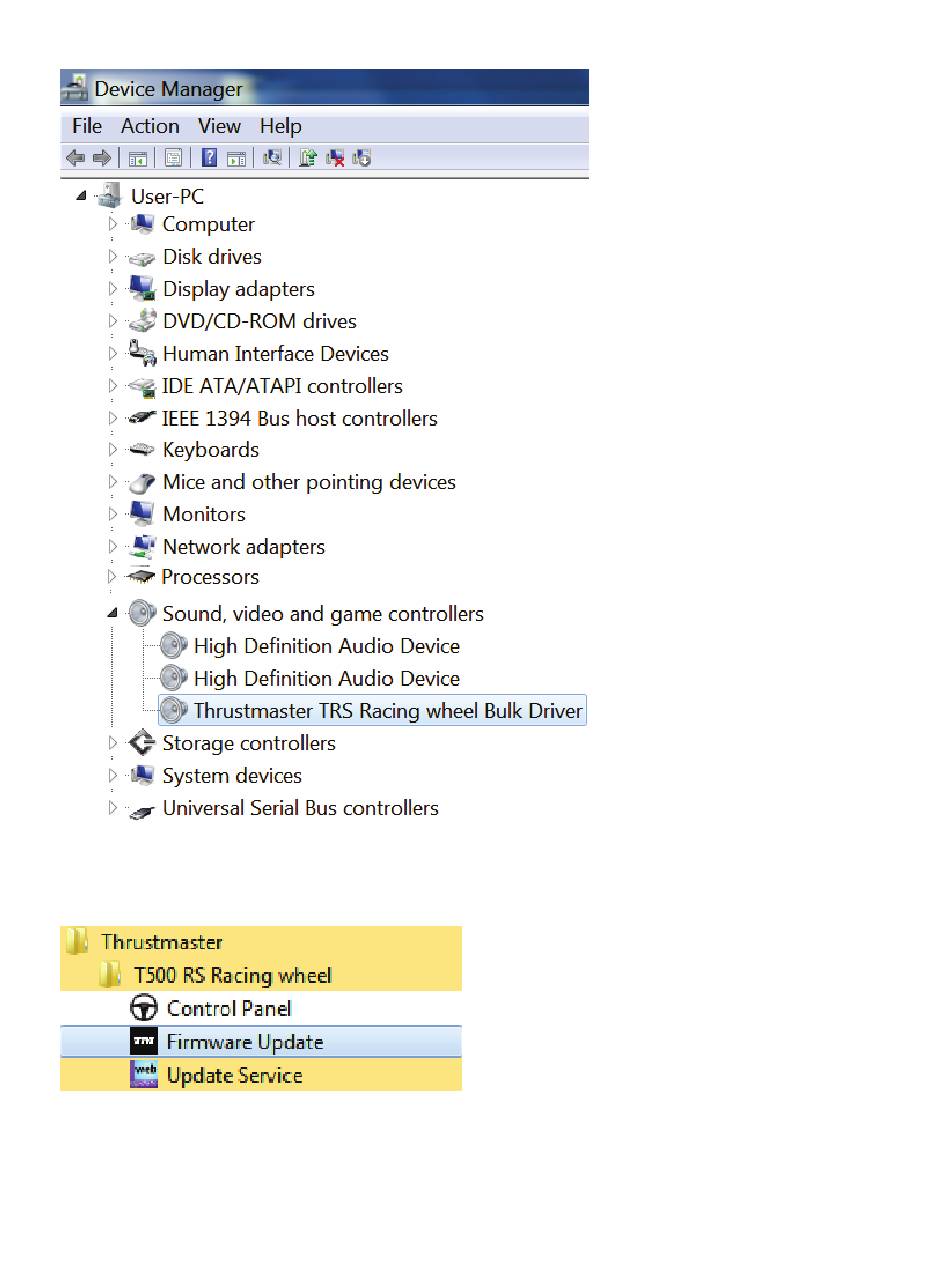
Task: Click the Human Interface Devices icon
Action: point(143,353)
